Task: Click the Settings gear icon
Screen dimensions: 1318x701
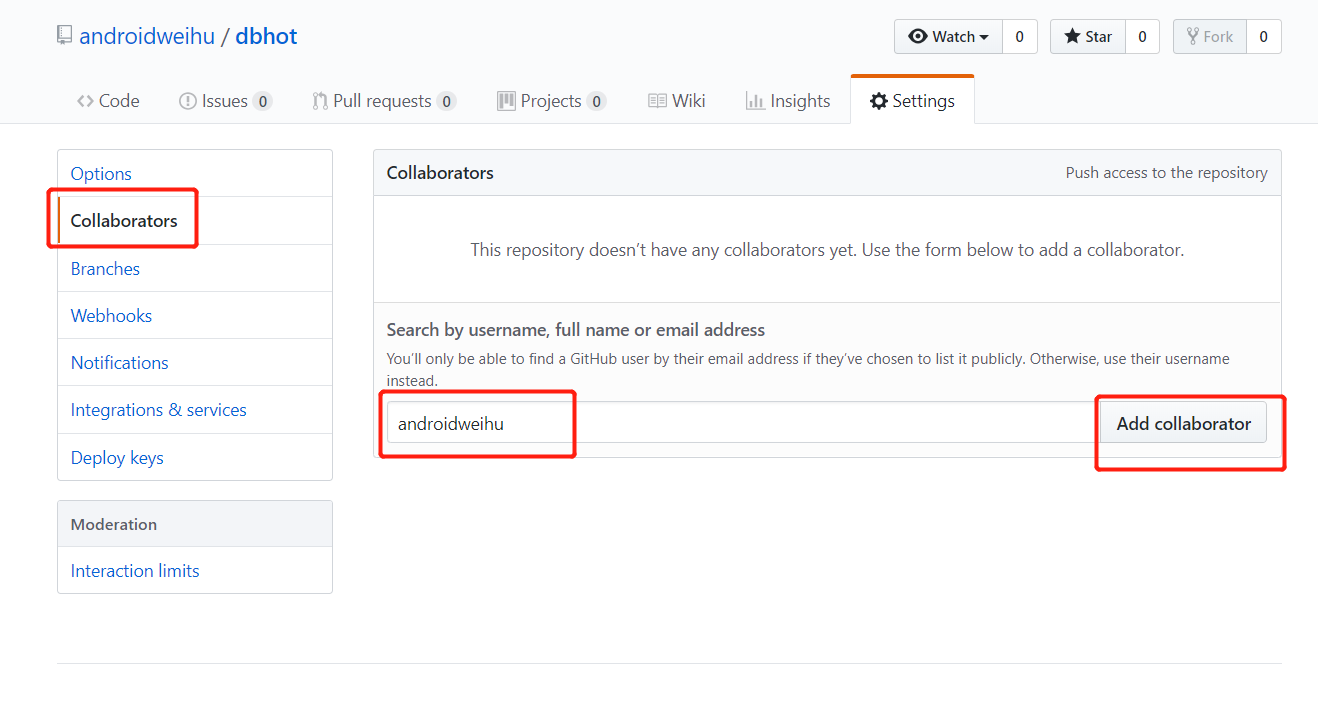Action: click(x=879, y=101)
